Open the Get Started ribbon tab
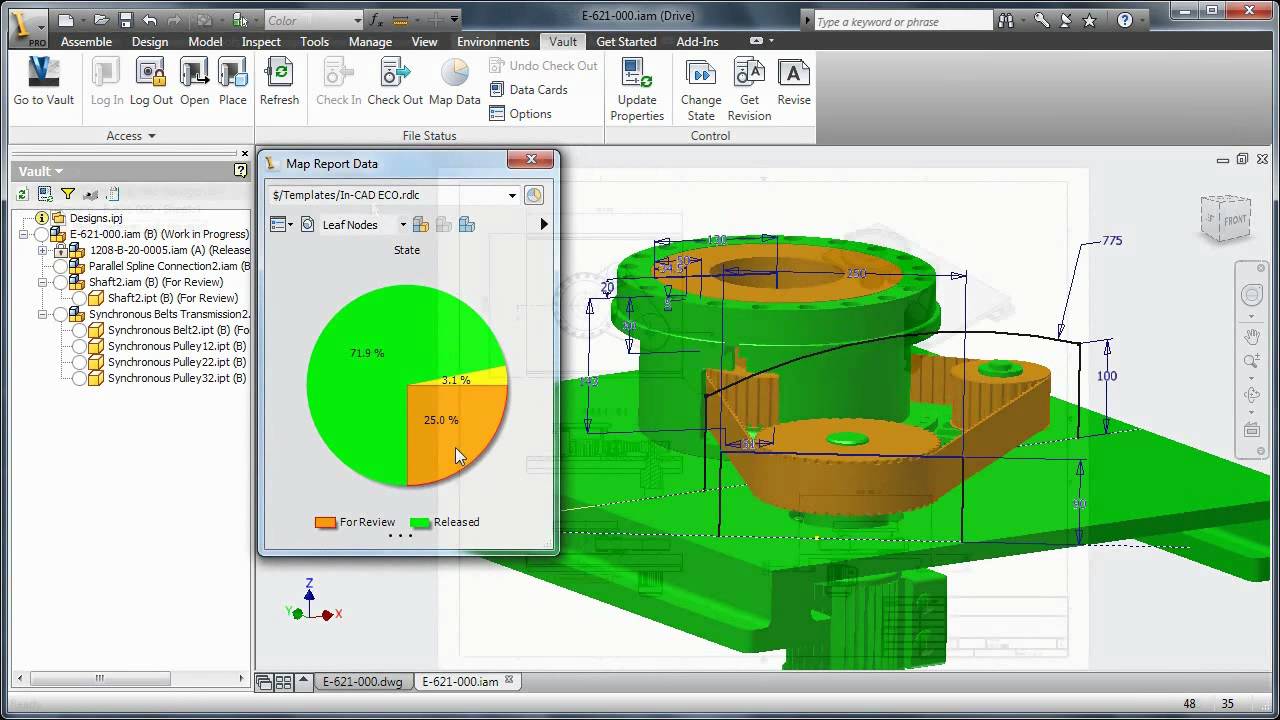The width and height of the screenshot is (1280, 720). point(626,42)
